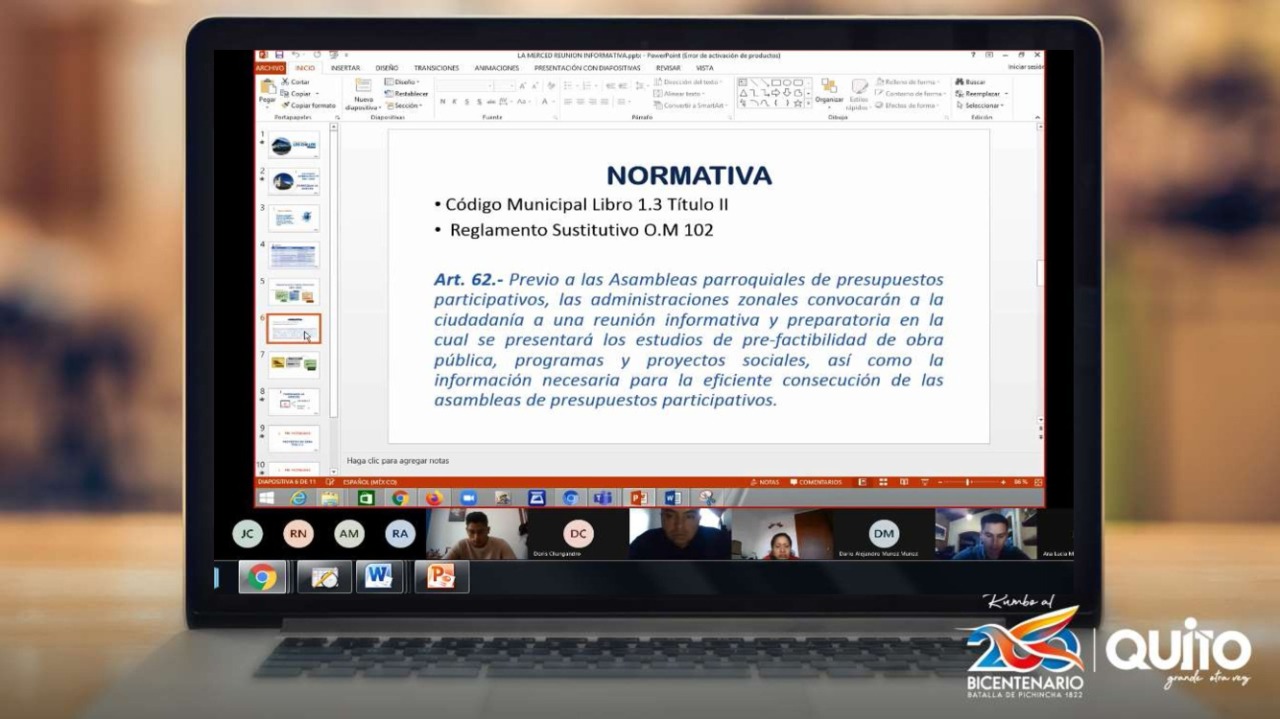1280x719 pixels.
Task: Open the Alinear texto dropdown
Action: pos(680,93)
